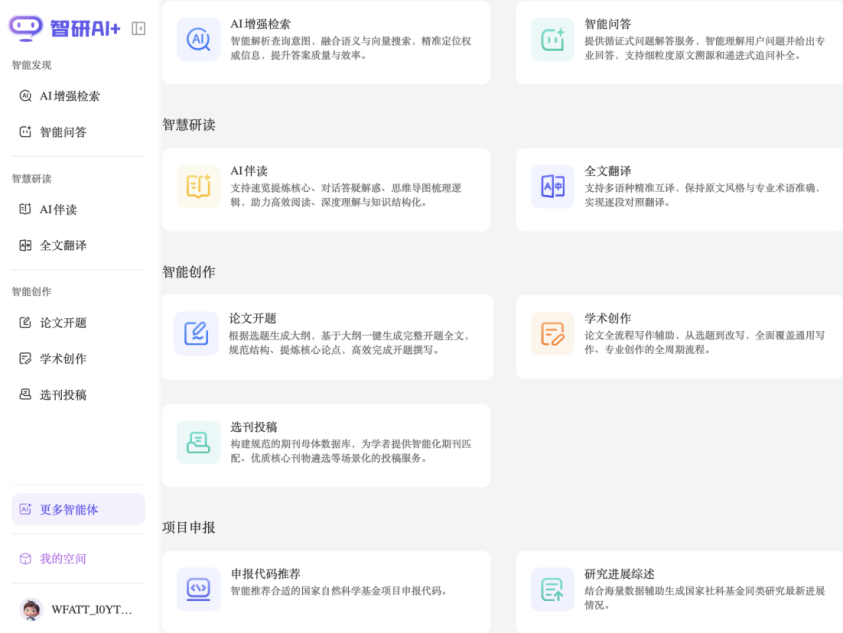This screenshot has height=633, width=843.
Task: Open AI增强检索 in the sidebar
Action: 69,96
